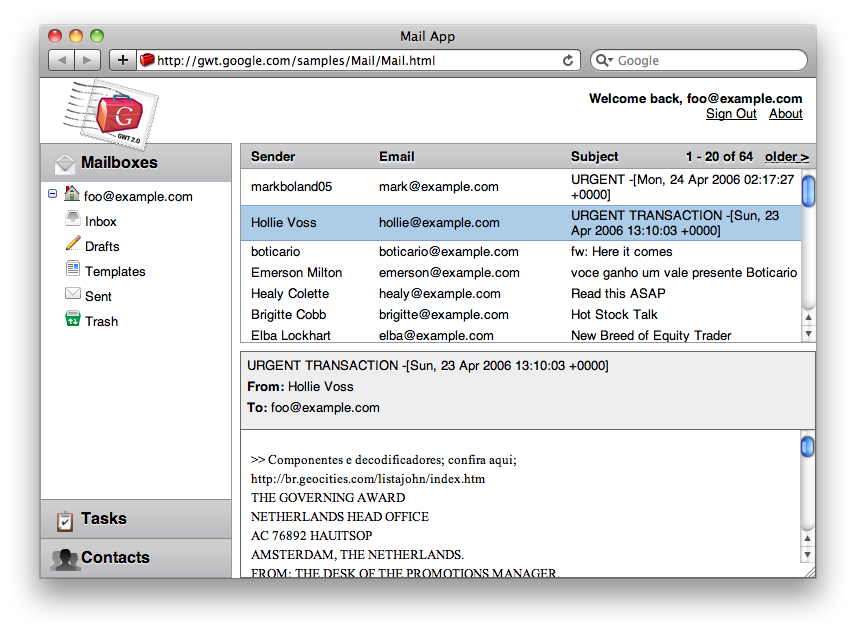This screenshot has height=633, width=856.
Task: Click the browser reload button
Action: (568, 60)
